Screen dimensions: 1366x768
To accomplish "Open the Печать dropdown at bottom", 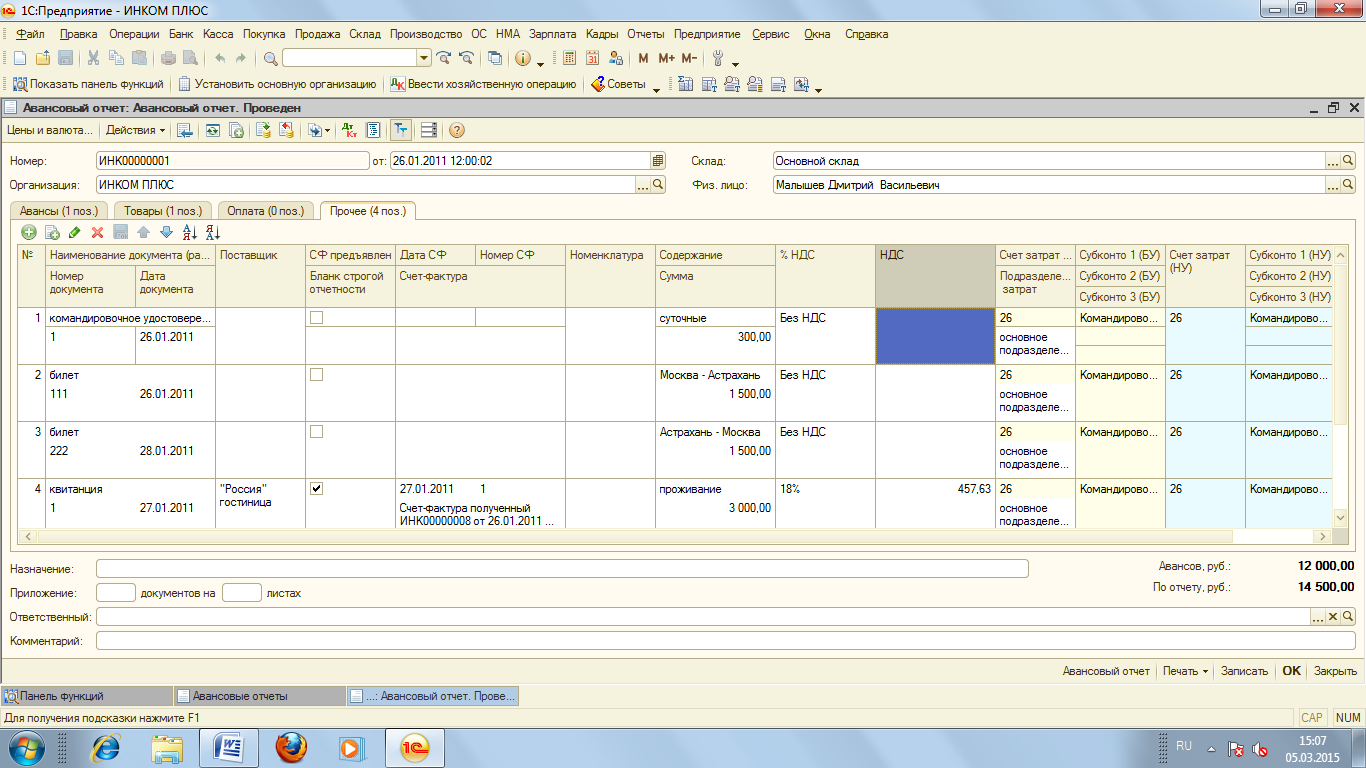I will [x=1186, y=671].
